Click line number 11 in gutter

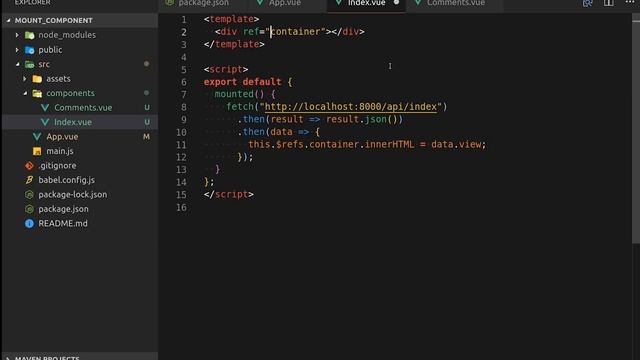[x=181, y=145]
